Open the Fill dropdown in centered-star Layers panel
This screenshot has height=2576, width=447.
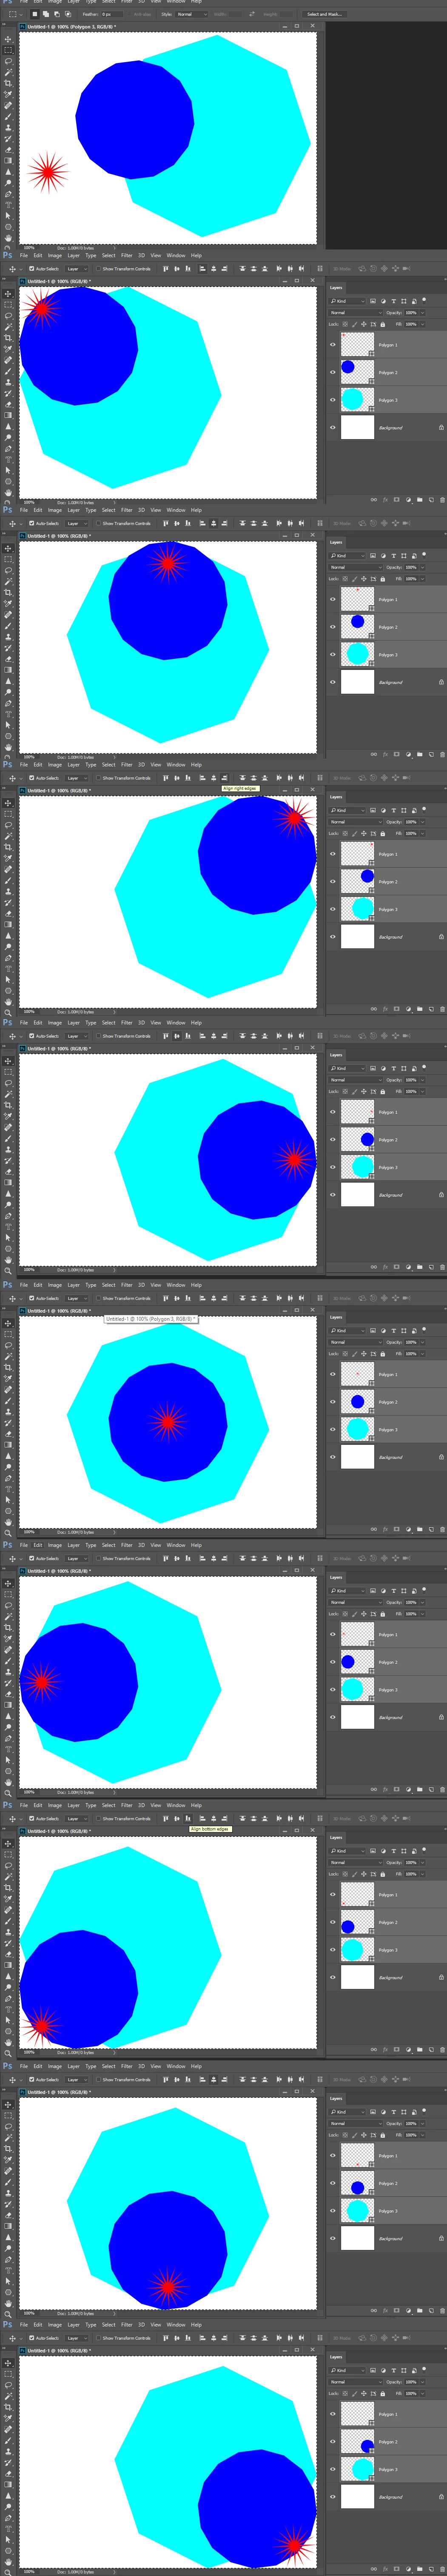point(422,1354)
